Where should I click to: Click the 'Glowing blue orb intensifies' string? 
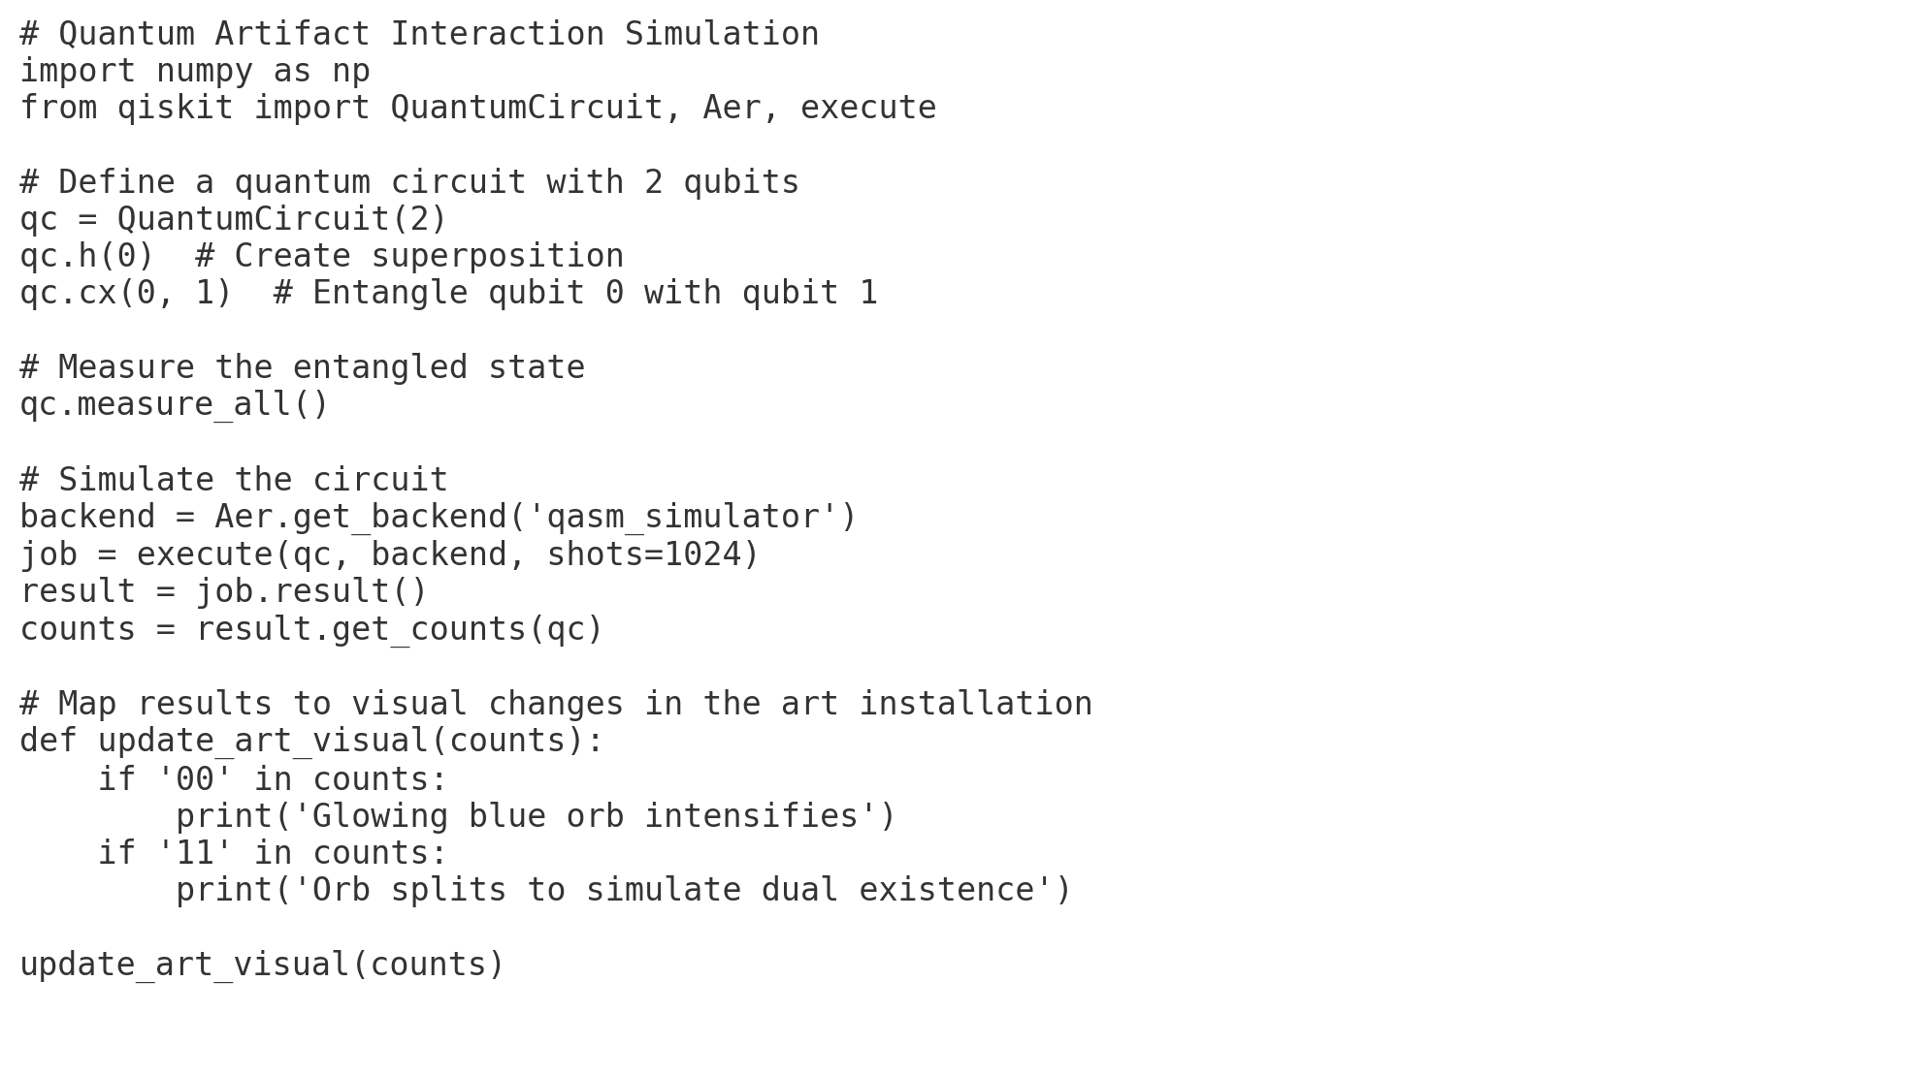(586, 817)
